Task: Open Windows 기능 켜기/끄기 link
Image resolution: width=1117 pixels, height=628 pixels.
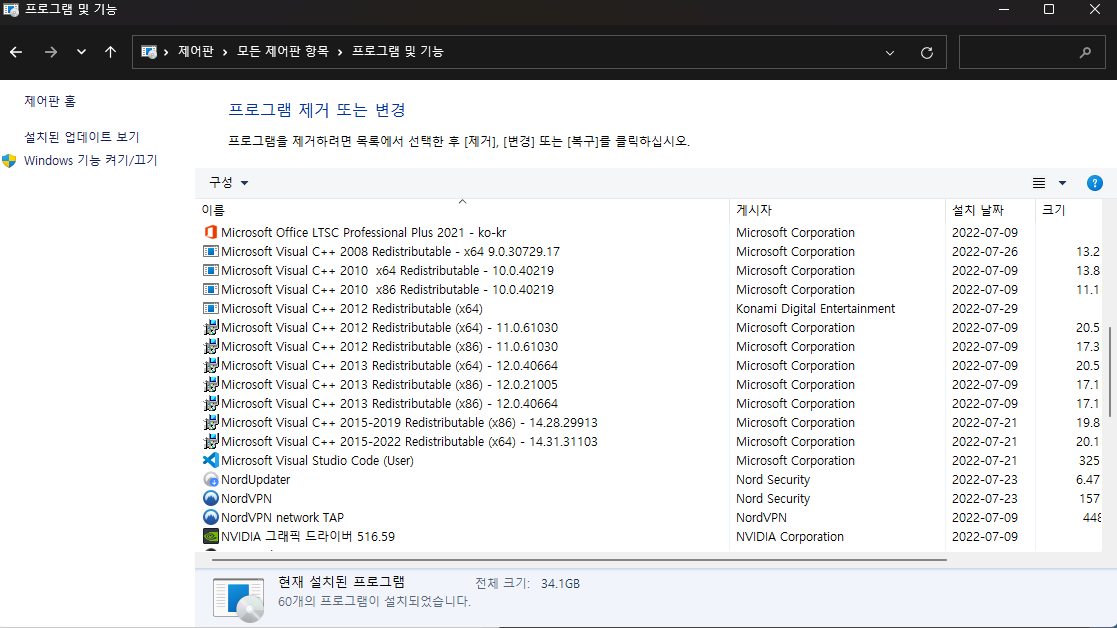Action: (90, 160)
